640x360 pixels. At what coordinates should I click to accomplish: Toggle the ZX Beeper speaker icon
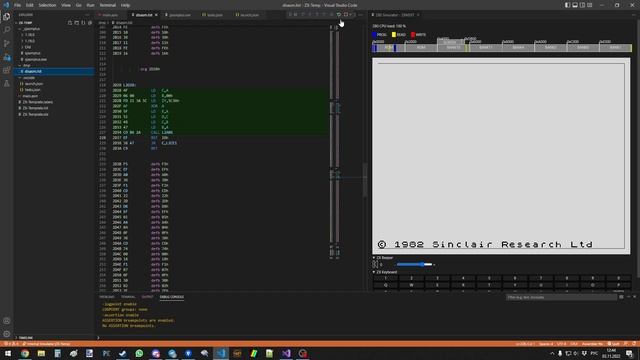(375, 264)
